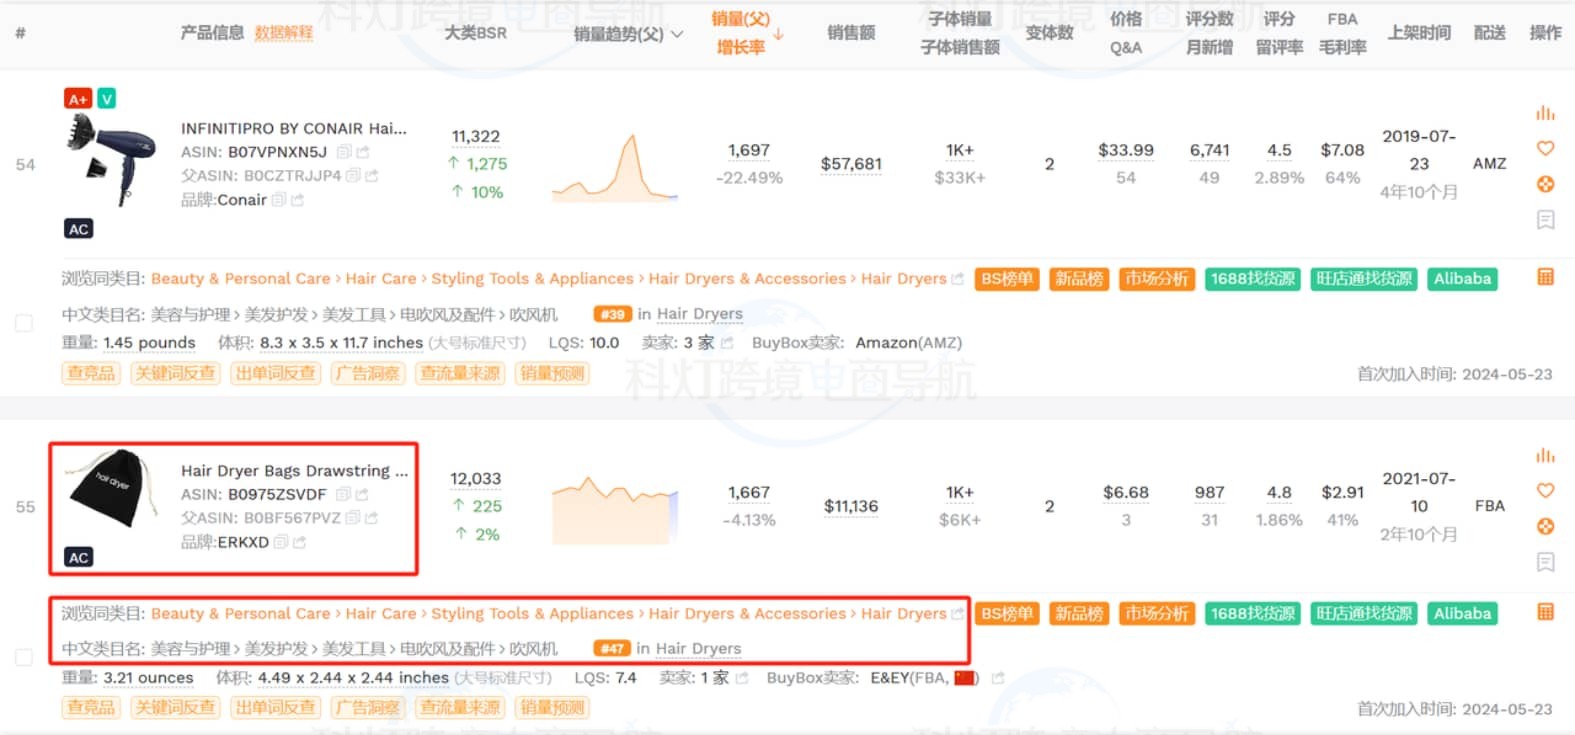The height and width of the screenshot is (735, 1575).
Task: Click 出单词反查 under the Hair Dryer Bags product
Action: (275, 708)
